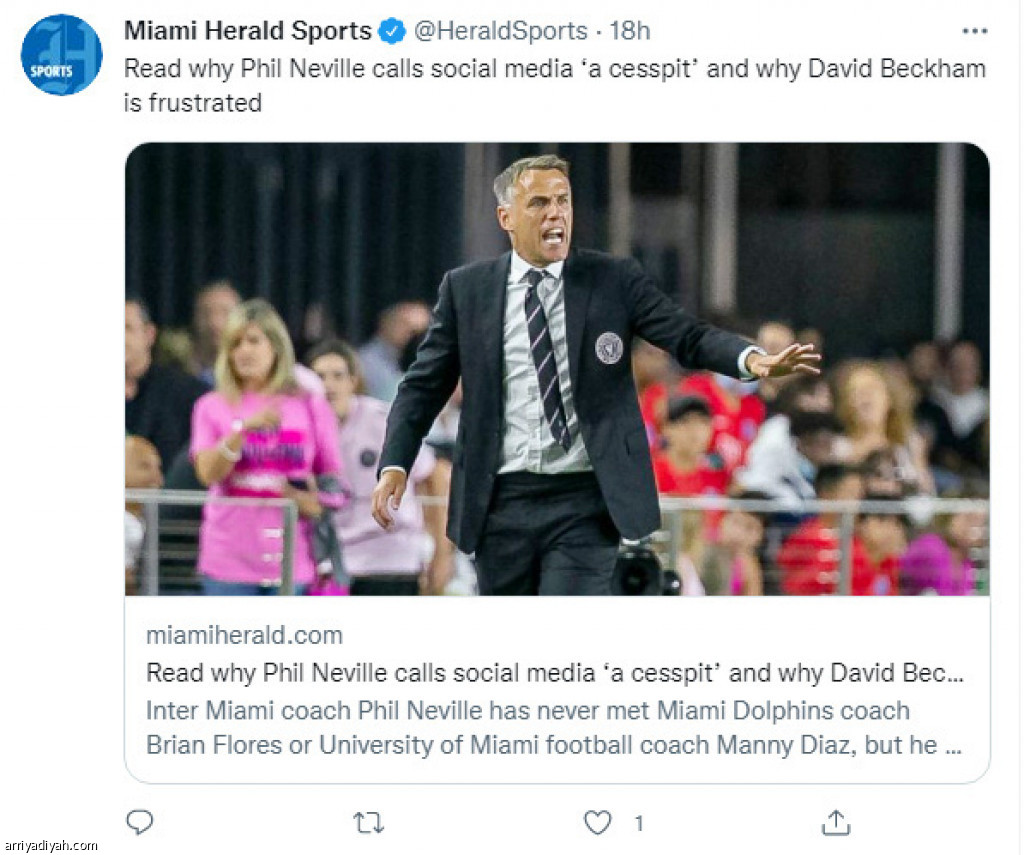Click the arriyadiyah.com watermark text
This screenshot has width=1024, height=855.
tap(50, 845)
